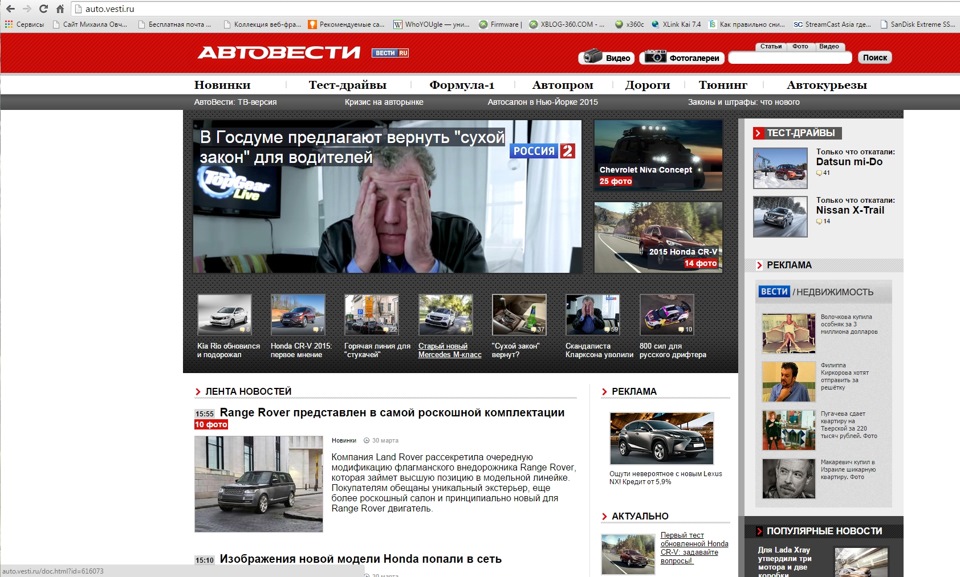Viewport: 960px width, 577px height.
Task: Click the browser forward arrow
Action: (27, 9)
